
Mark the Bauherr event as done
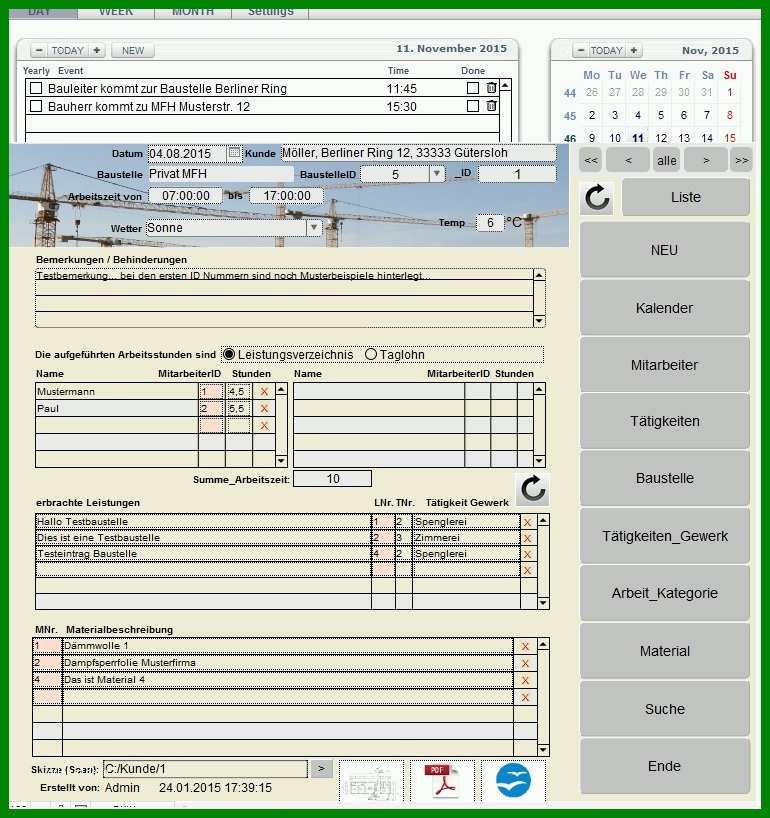tap(473, 106)
